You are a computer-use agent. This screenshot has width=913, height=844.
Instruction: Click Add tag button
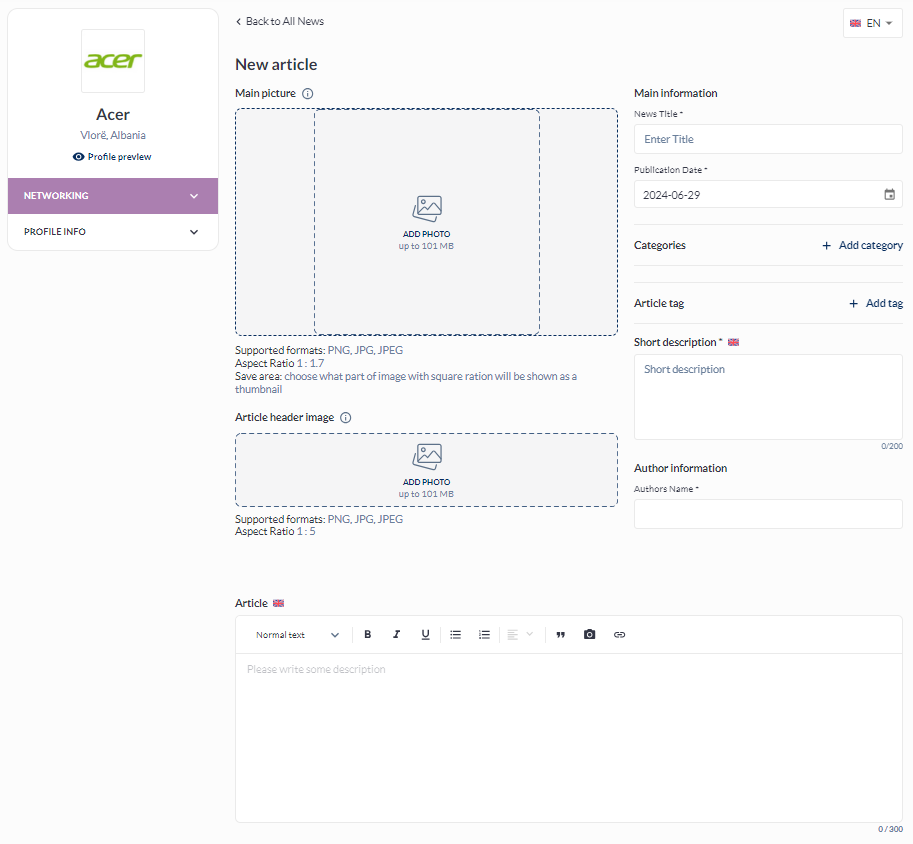click(876, 303)
